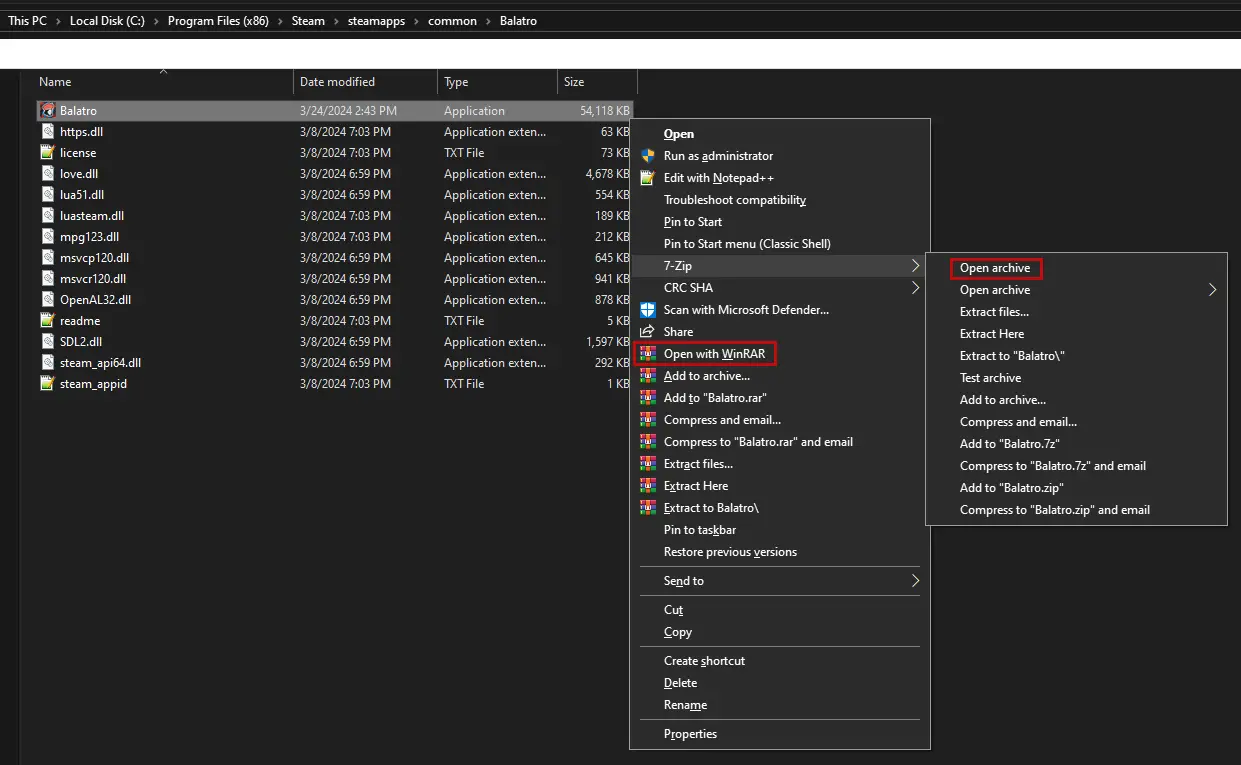Open breadcrumb chevron after This PC
Screen dimensions: 1241x765
(x=58, y=21)
